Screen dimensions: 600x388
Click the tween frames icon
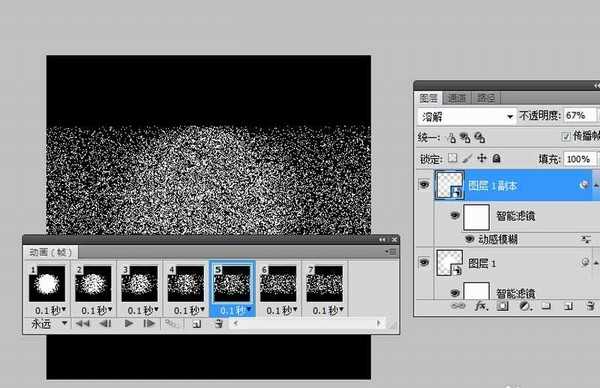pos(171,324)
